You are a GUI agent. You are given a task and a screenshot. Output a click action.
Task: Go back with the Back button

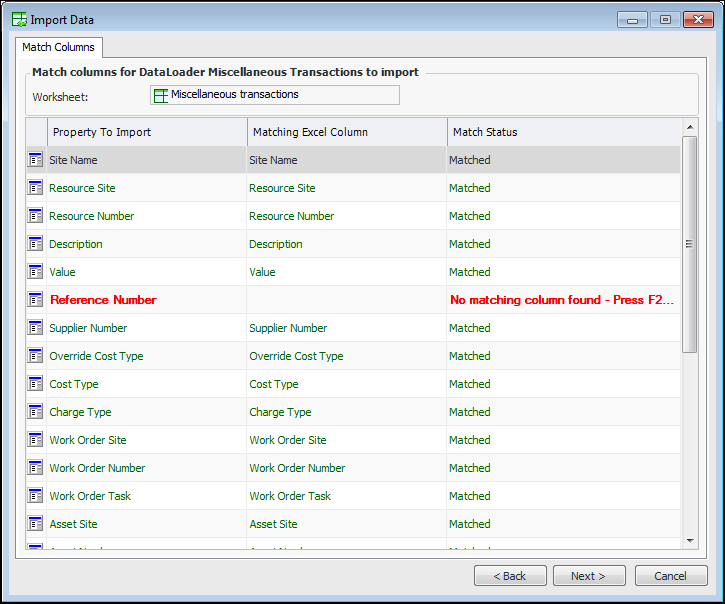(x=510, y=576)
